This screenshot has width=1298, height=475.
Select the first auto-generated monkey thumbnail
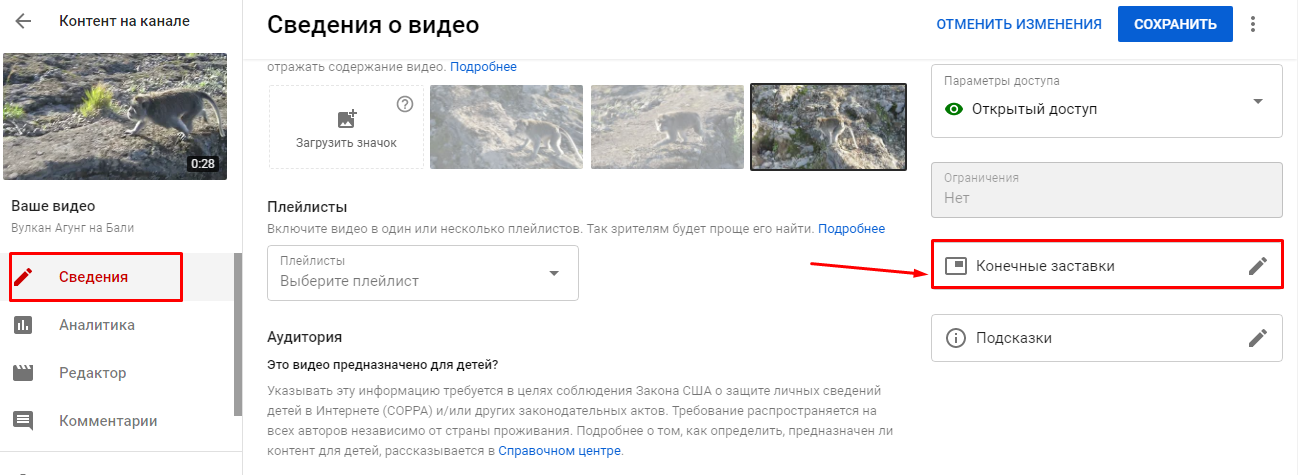507,127
